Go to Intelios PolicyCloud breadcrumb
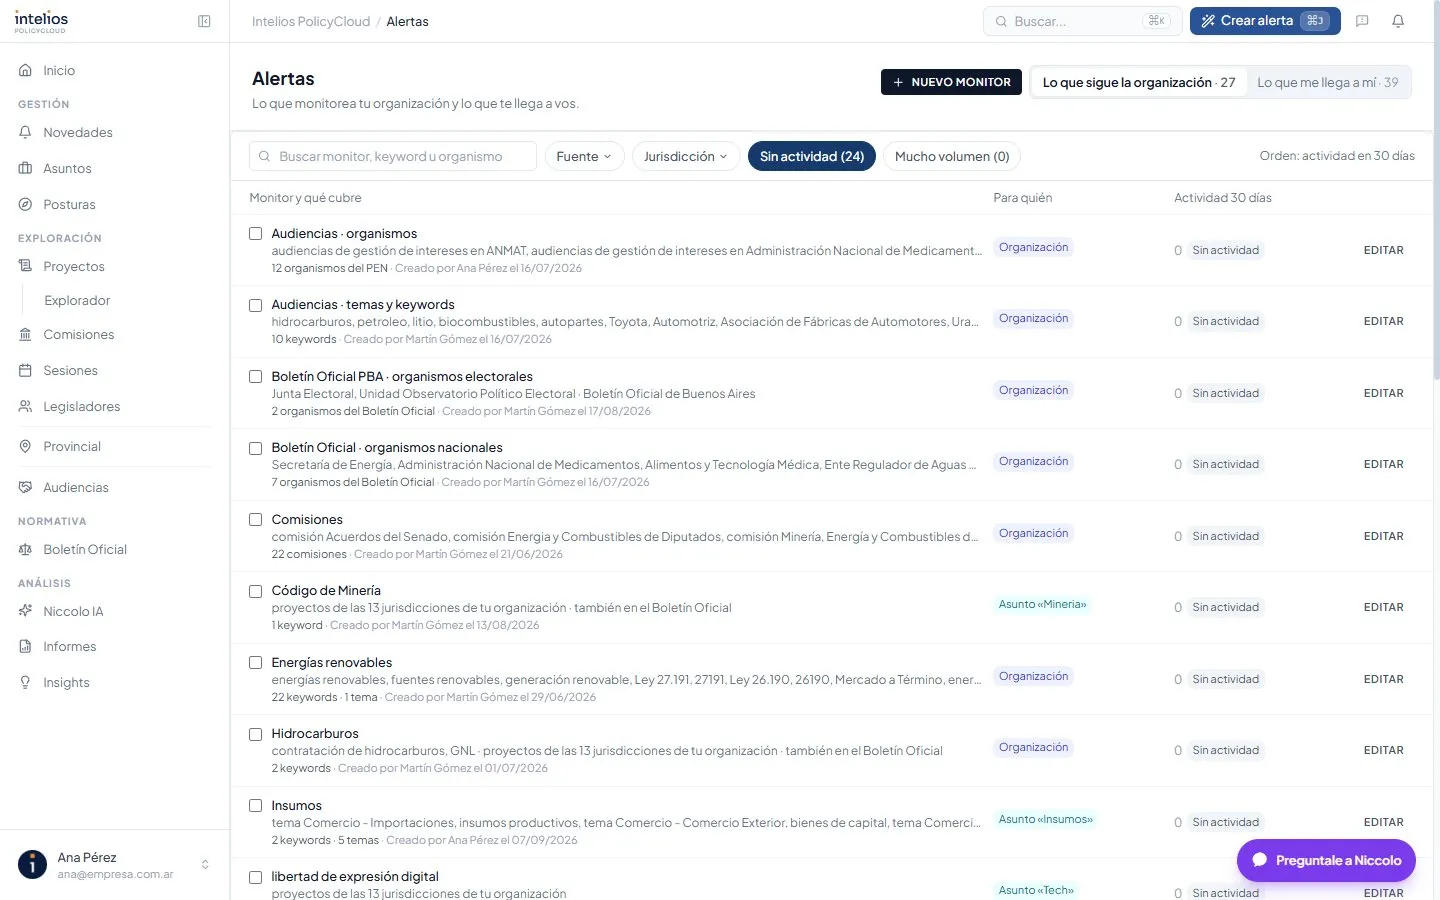Viewport: 1440px width, 900px height. pos(311,21)
